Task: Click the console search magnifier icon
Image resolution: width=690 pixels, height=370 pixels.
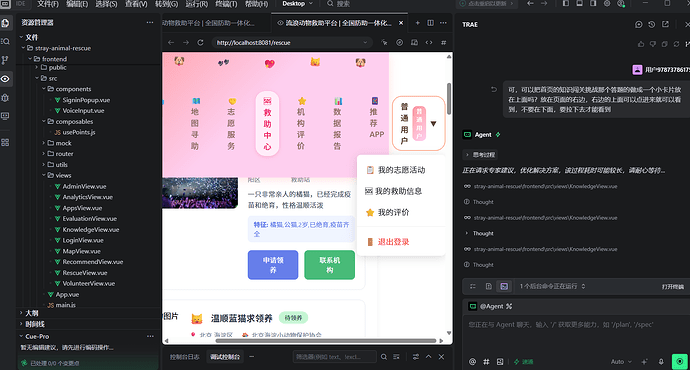Action: point(384,357)
